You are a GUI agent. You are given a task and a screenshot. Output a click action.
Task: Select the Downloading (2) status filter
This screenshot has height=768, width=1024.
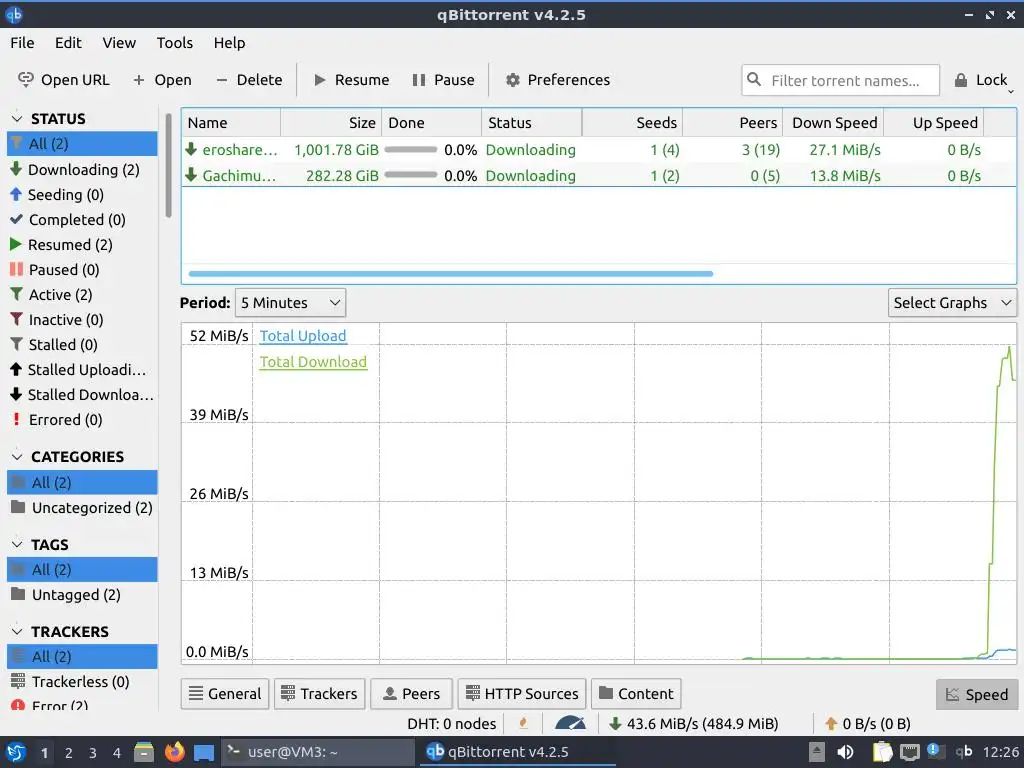82,170
